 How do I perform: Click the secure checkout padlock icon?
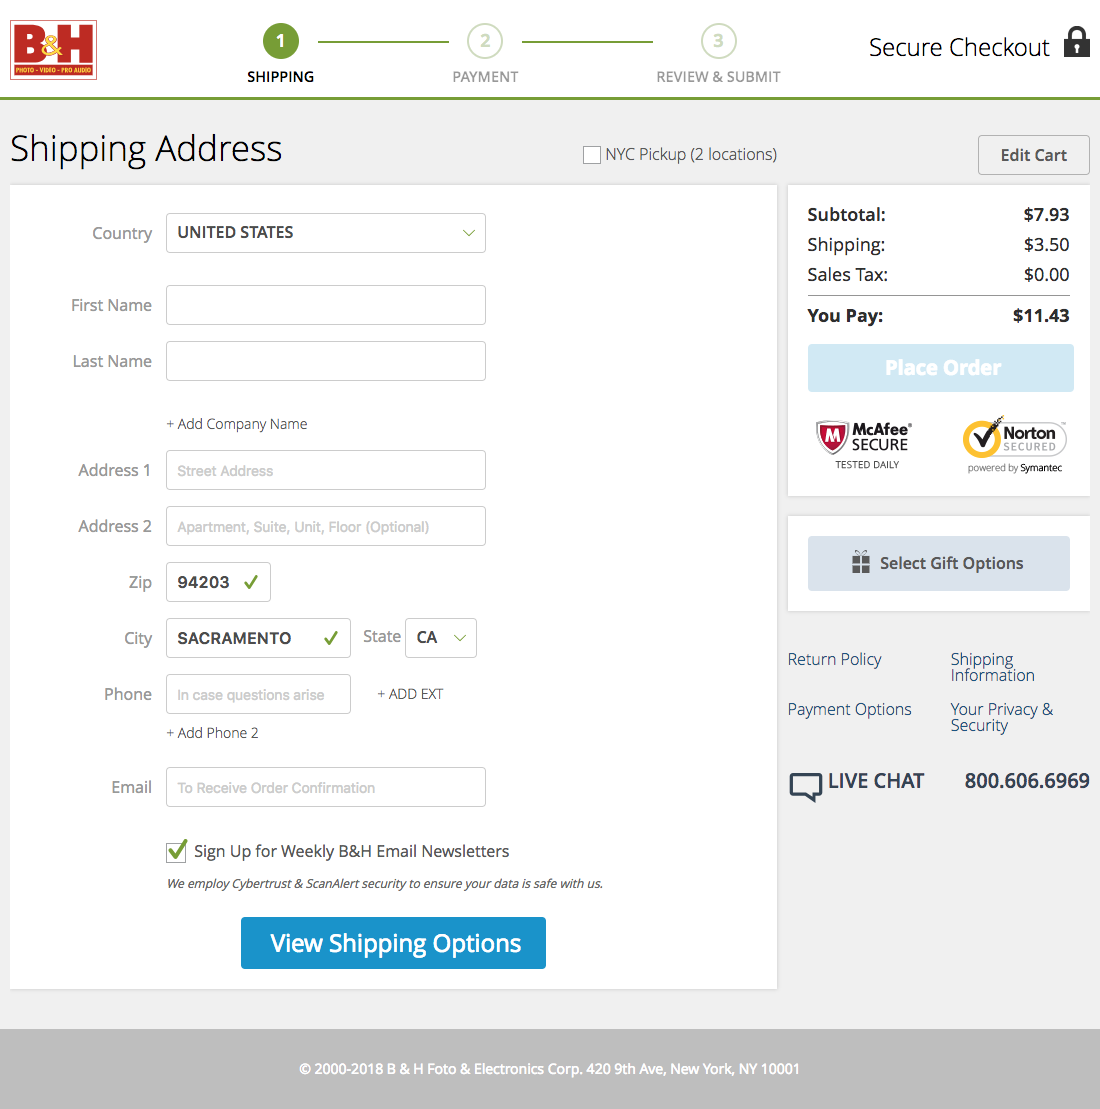point(1075,44)
